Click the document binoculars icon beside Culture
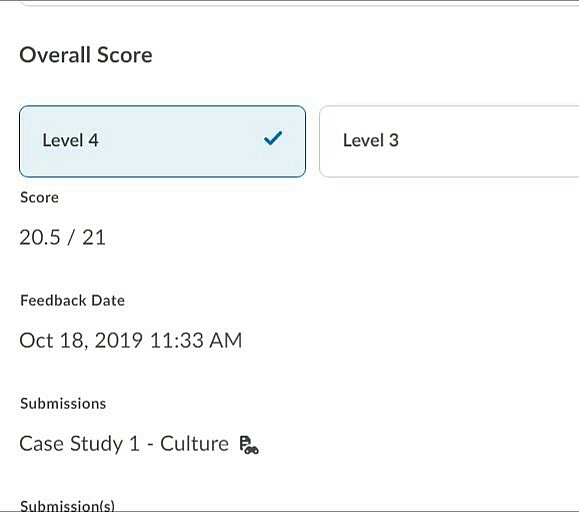The height and width of the screenshot is (512, 579). pos(249,445)
